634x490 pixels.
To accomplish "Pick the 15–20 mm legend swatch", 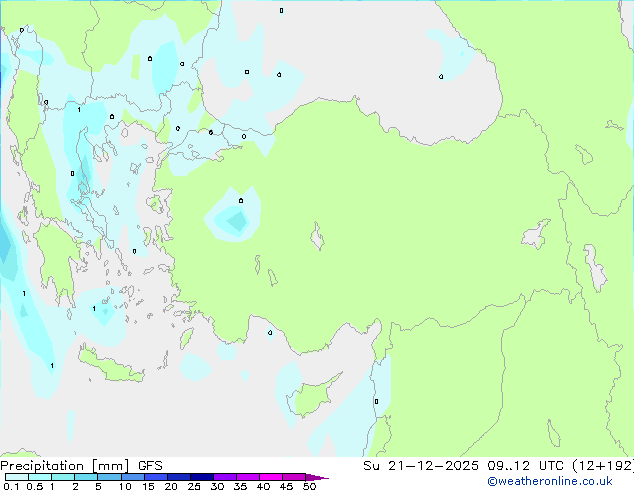I will coord(156,477).
